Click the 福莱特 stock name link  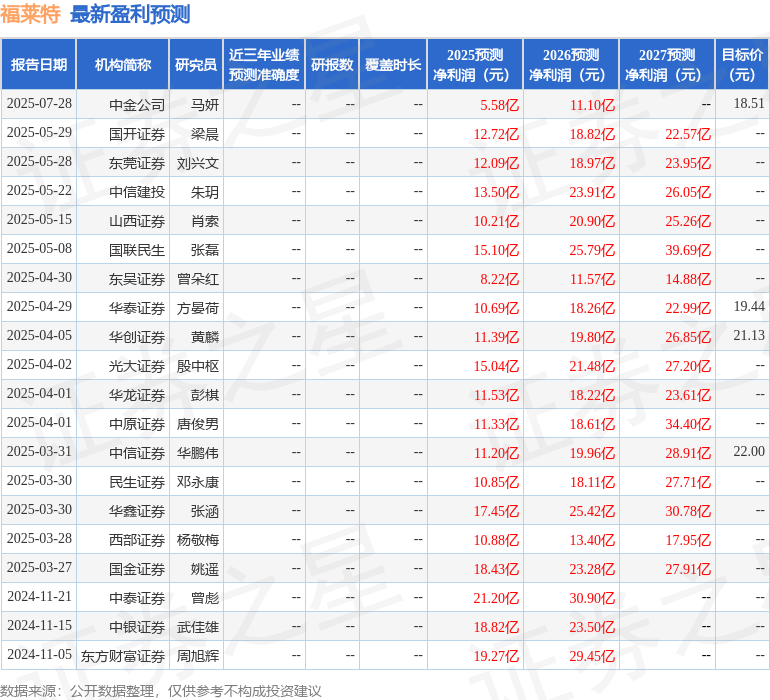point(31,14)
